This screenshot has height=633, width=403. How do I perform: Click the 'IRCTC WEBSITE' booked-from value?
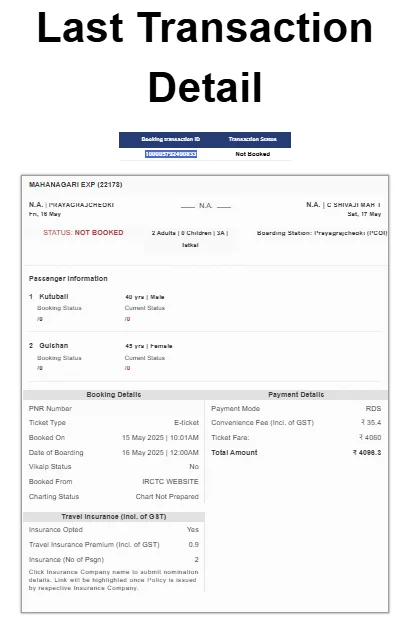pos(170,482)
